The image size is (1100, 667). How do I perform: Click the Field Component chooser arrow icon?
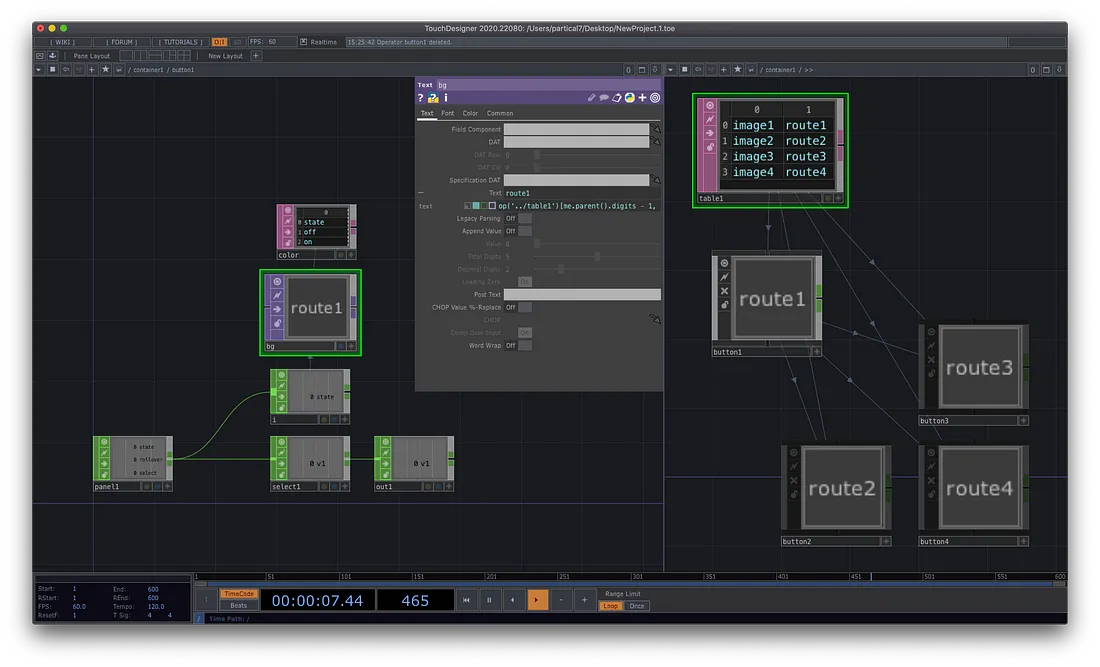656,129
